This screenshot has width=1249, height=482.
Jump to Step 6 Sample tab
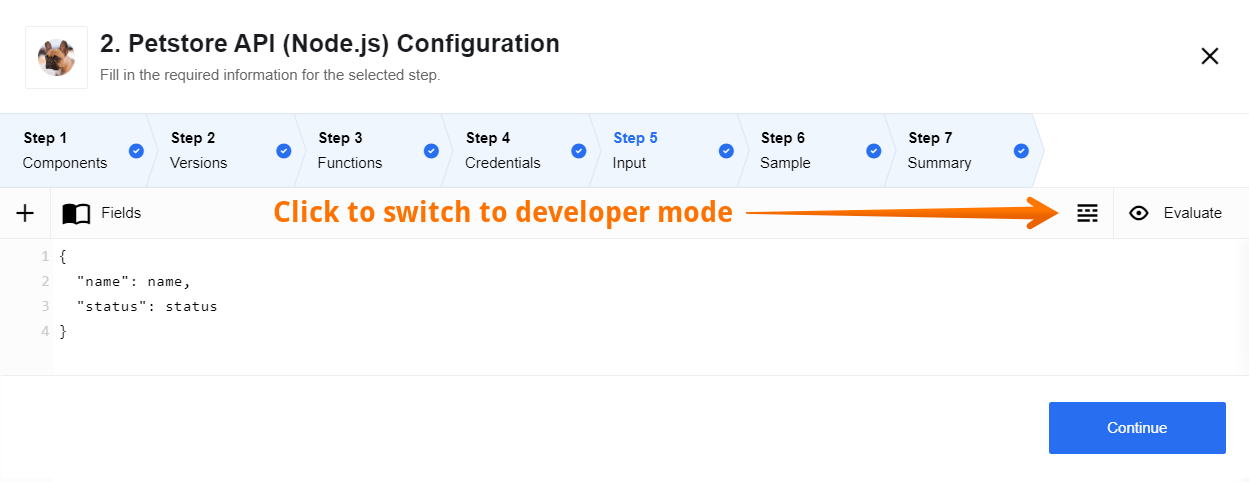813,150
